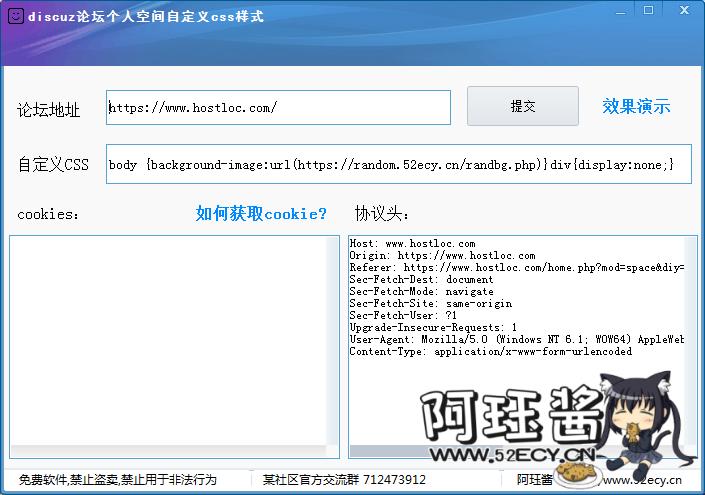
Task: Click inside the empty cookies text area
Action: point(174,340)
